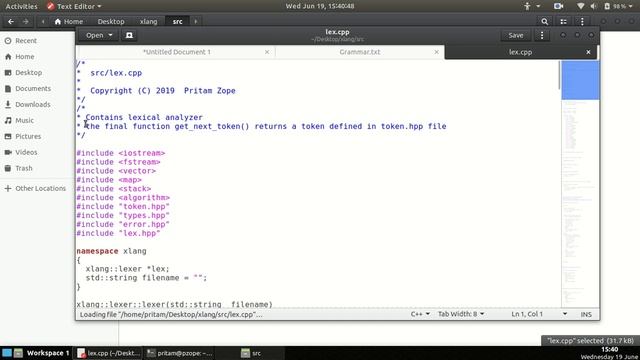
Task: Click the editor vertical scrollbar
Action: pyautogui.click(x=559, y=75)
